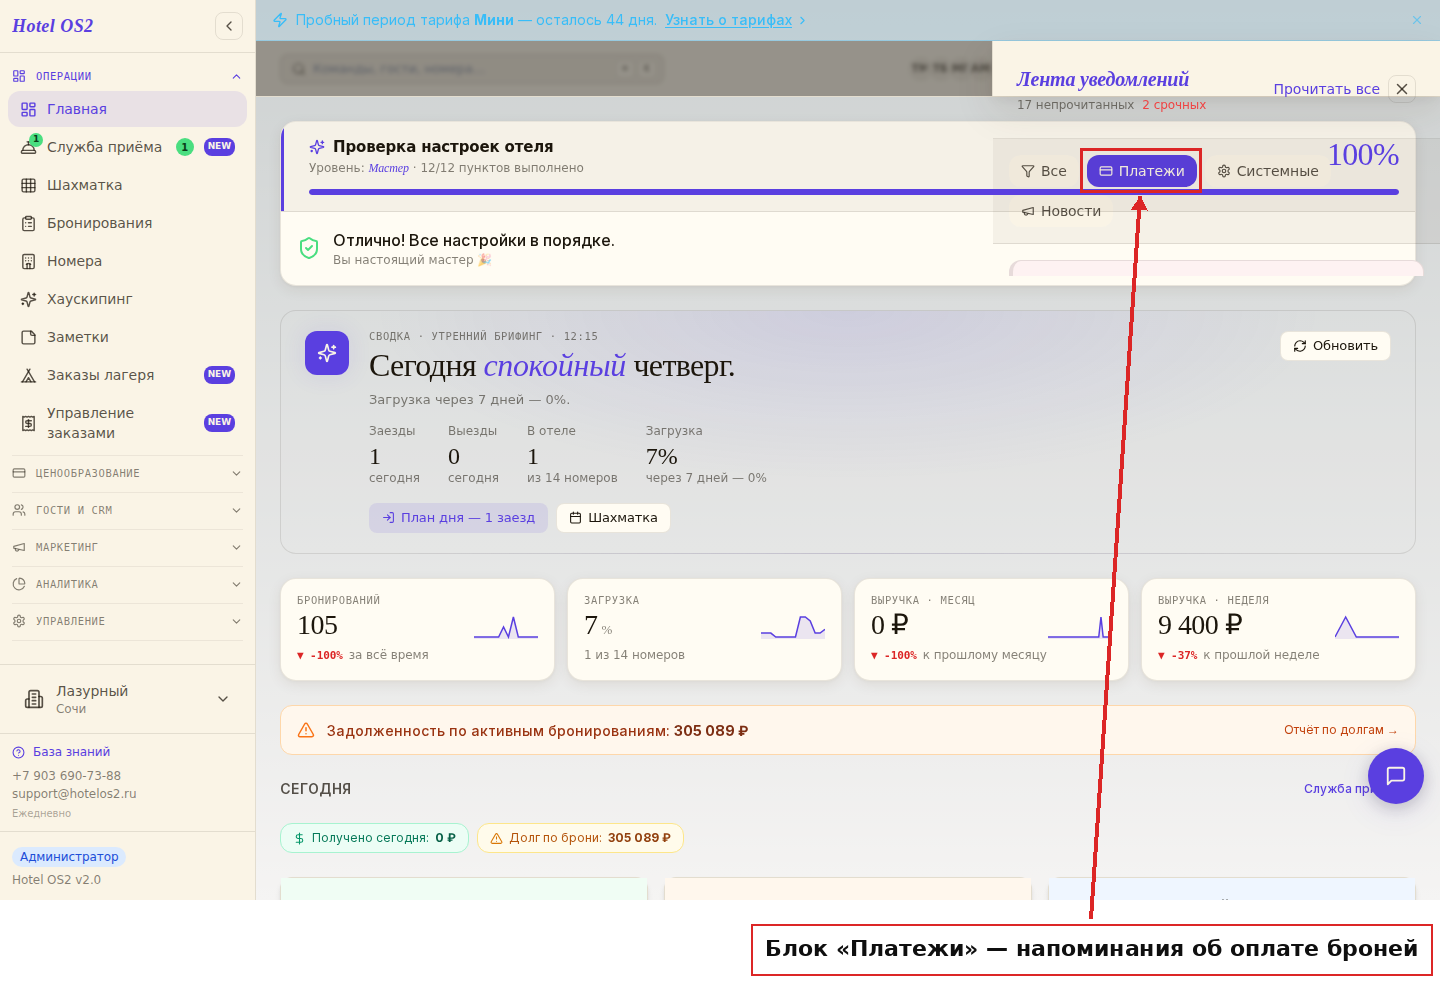Click the debt warning triangle icon
1440x999 pixels.
[x=306, y=730]
